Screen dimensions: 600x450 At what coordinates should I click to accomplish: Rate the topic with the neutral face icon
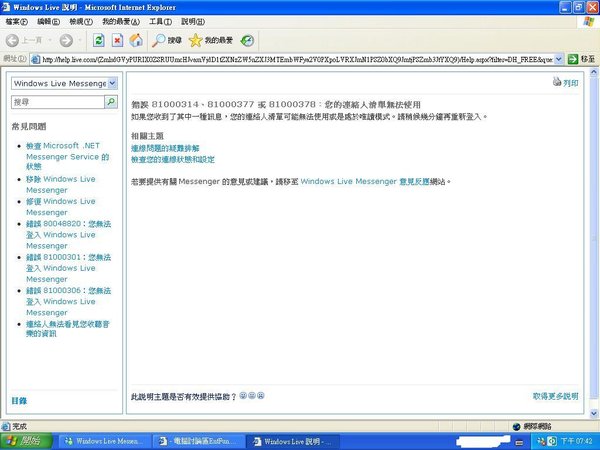[x=252, y=395]
